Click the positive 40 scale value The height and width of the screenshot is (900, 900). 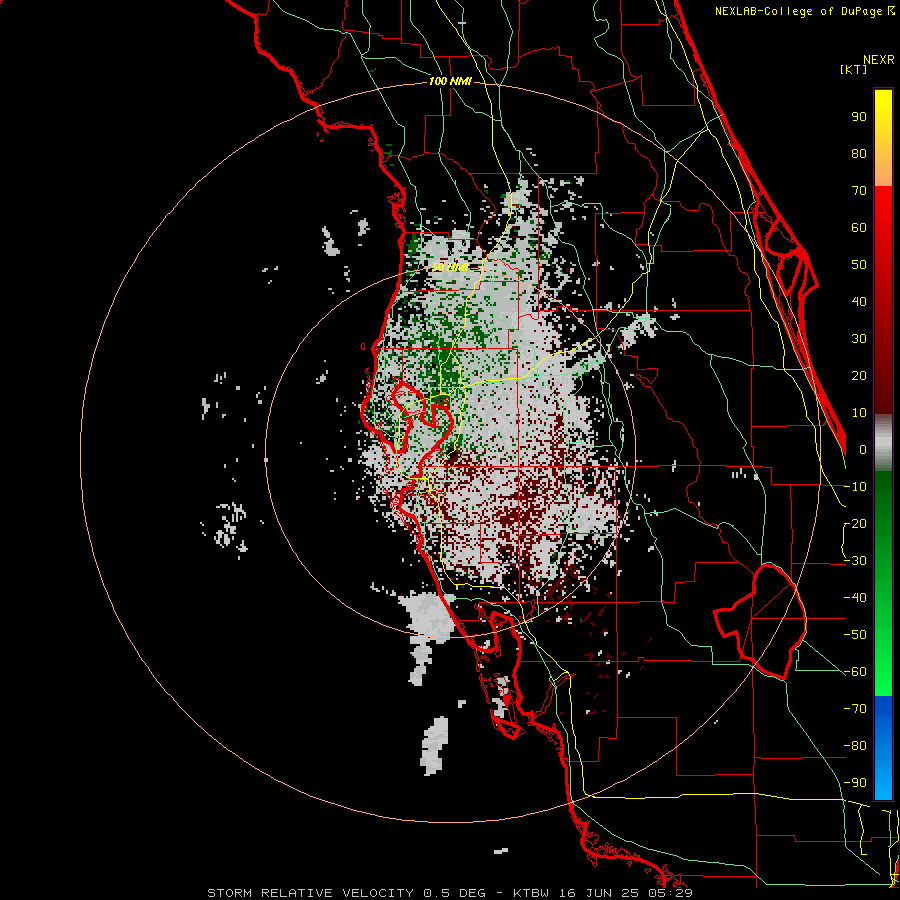tap(859, 302)
